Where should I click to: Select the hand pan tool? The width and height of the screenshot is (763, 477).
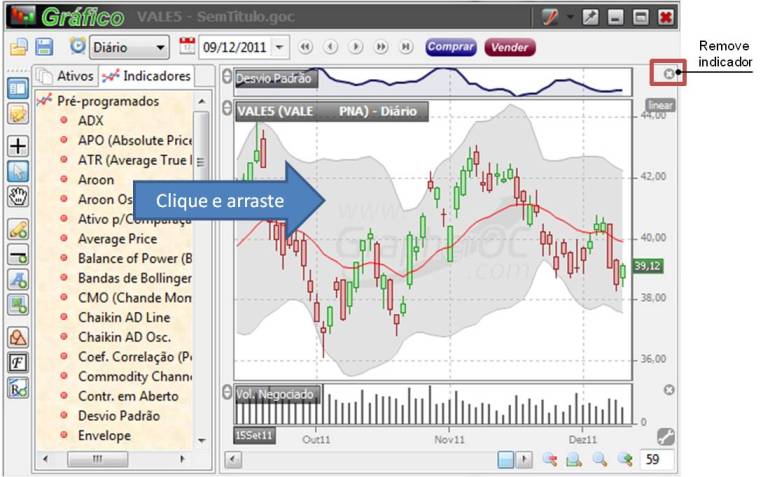coord(18,197)
